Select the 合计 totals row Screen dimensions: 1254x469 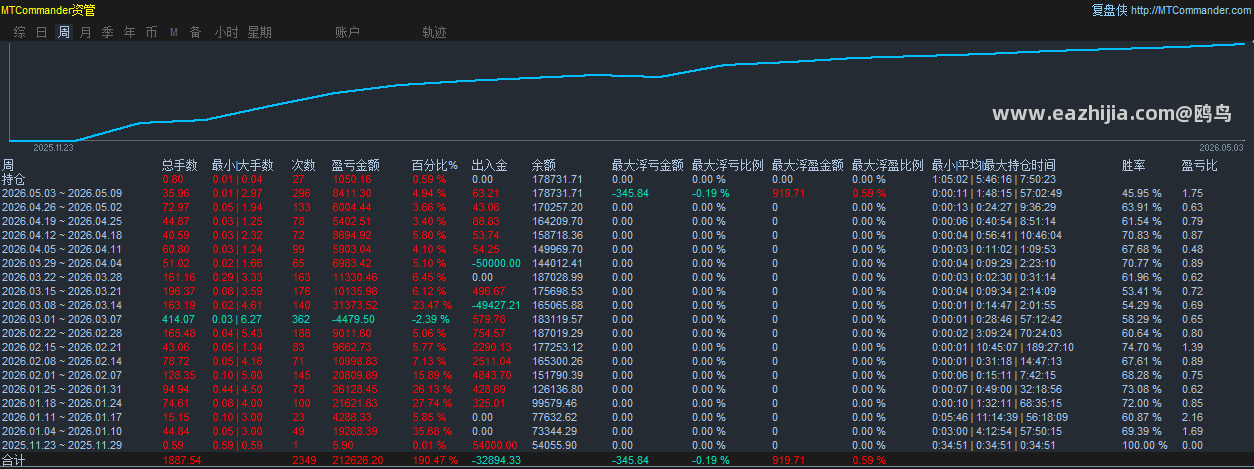point(627,460)
